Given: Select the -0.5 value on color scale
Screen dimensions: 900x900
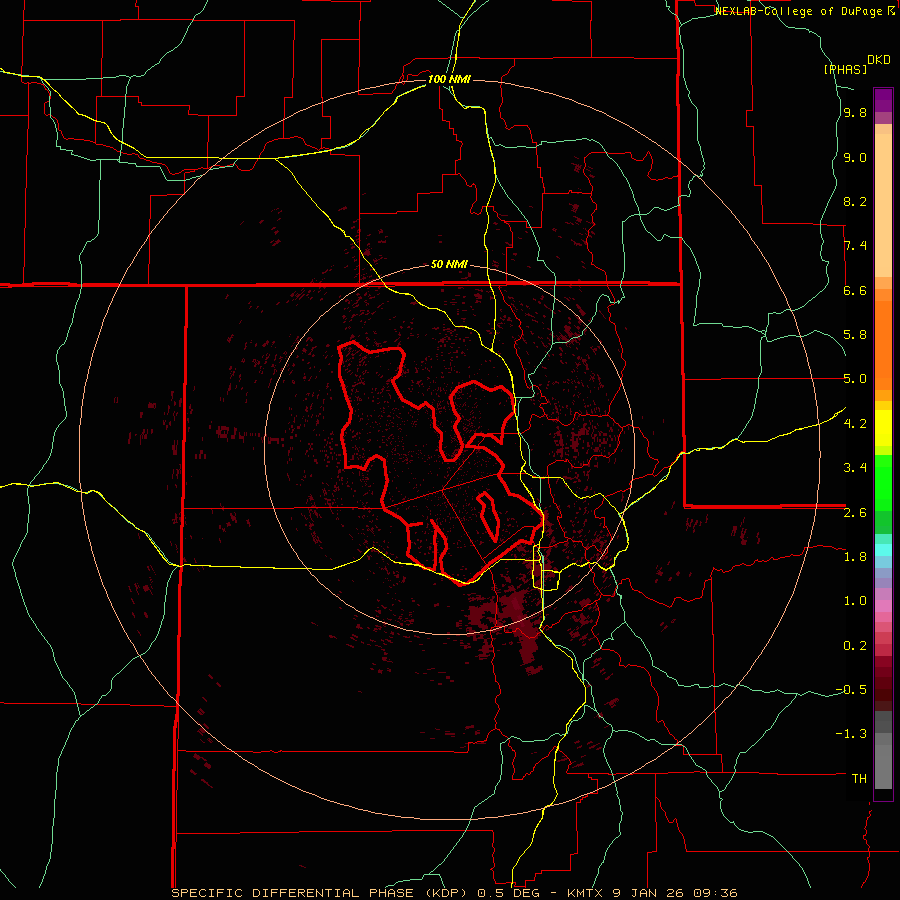Looking at the screenshot, I should 851,689.
